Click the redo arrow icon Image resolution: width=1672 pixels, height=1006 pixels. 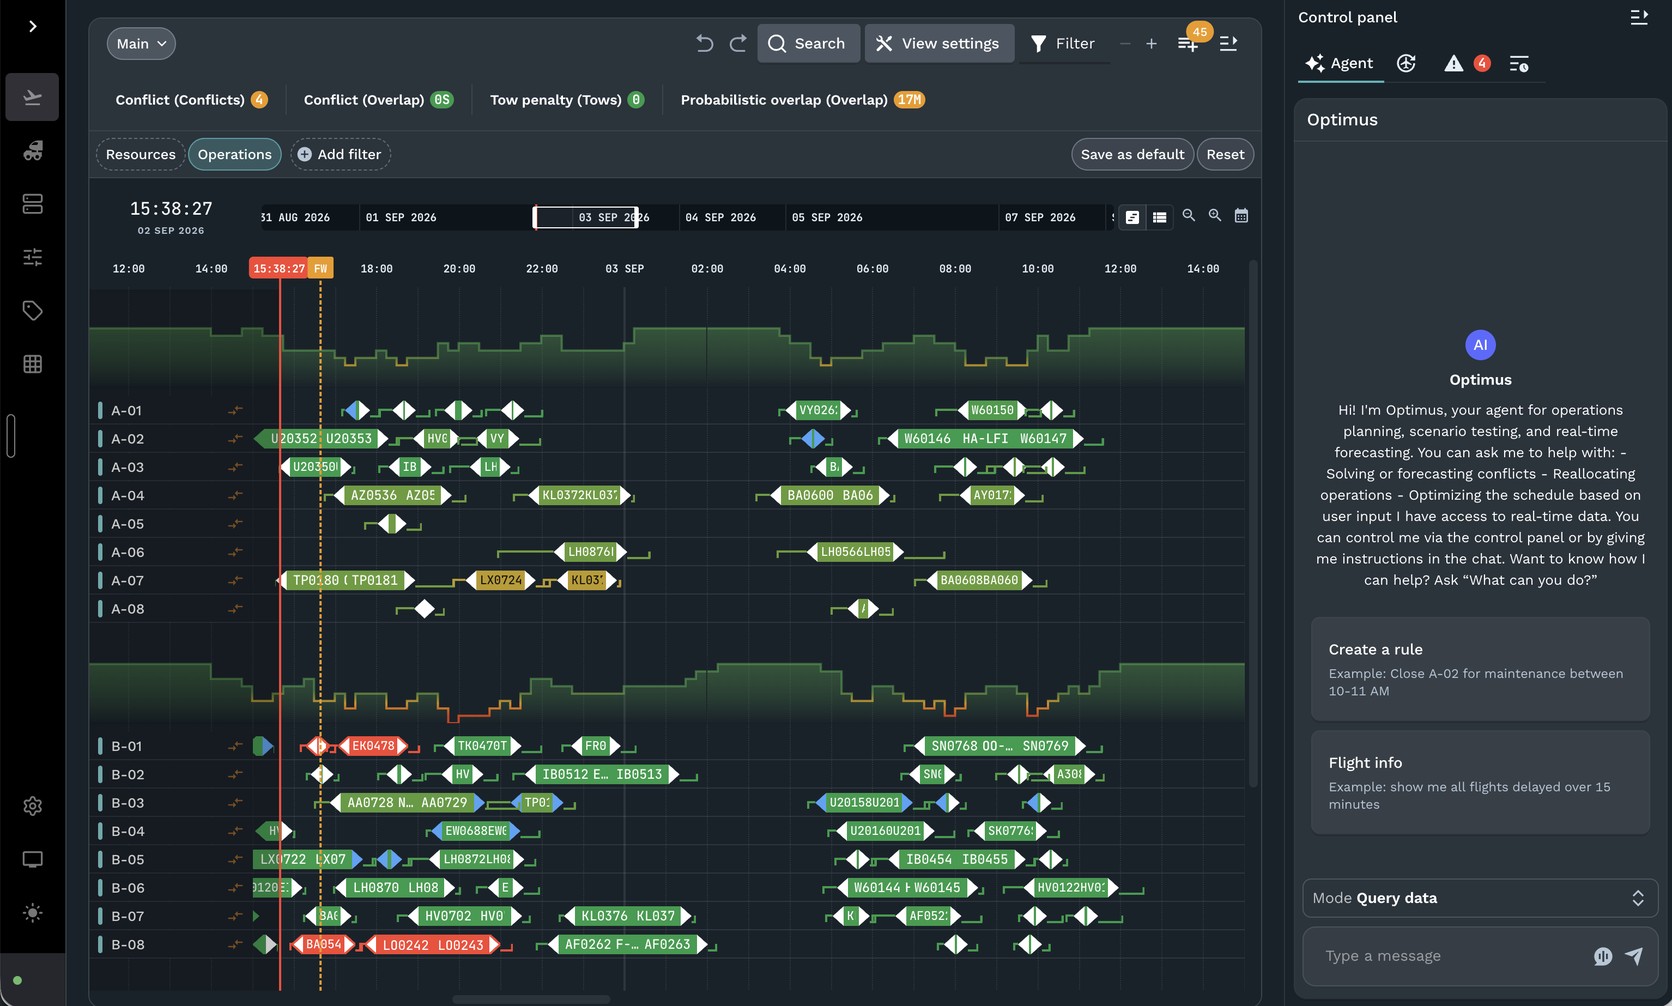(738, 43)
